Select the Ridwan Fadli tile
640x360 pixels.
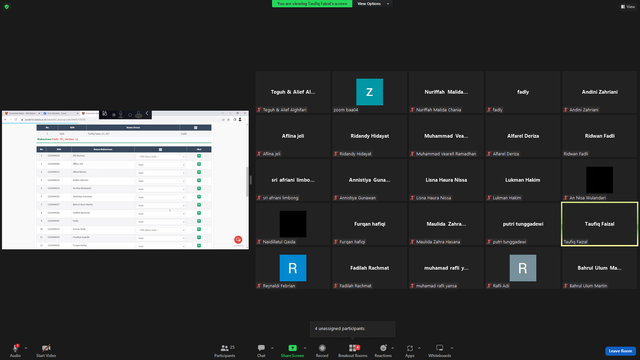(x=600, y=136)
